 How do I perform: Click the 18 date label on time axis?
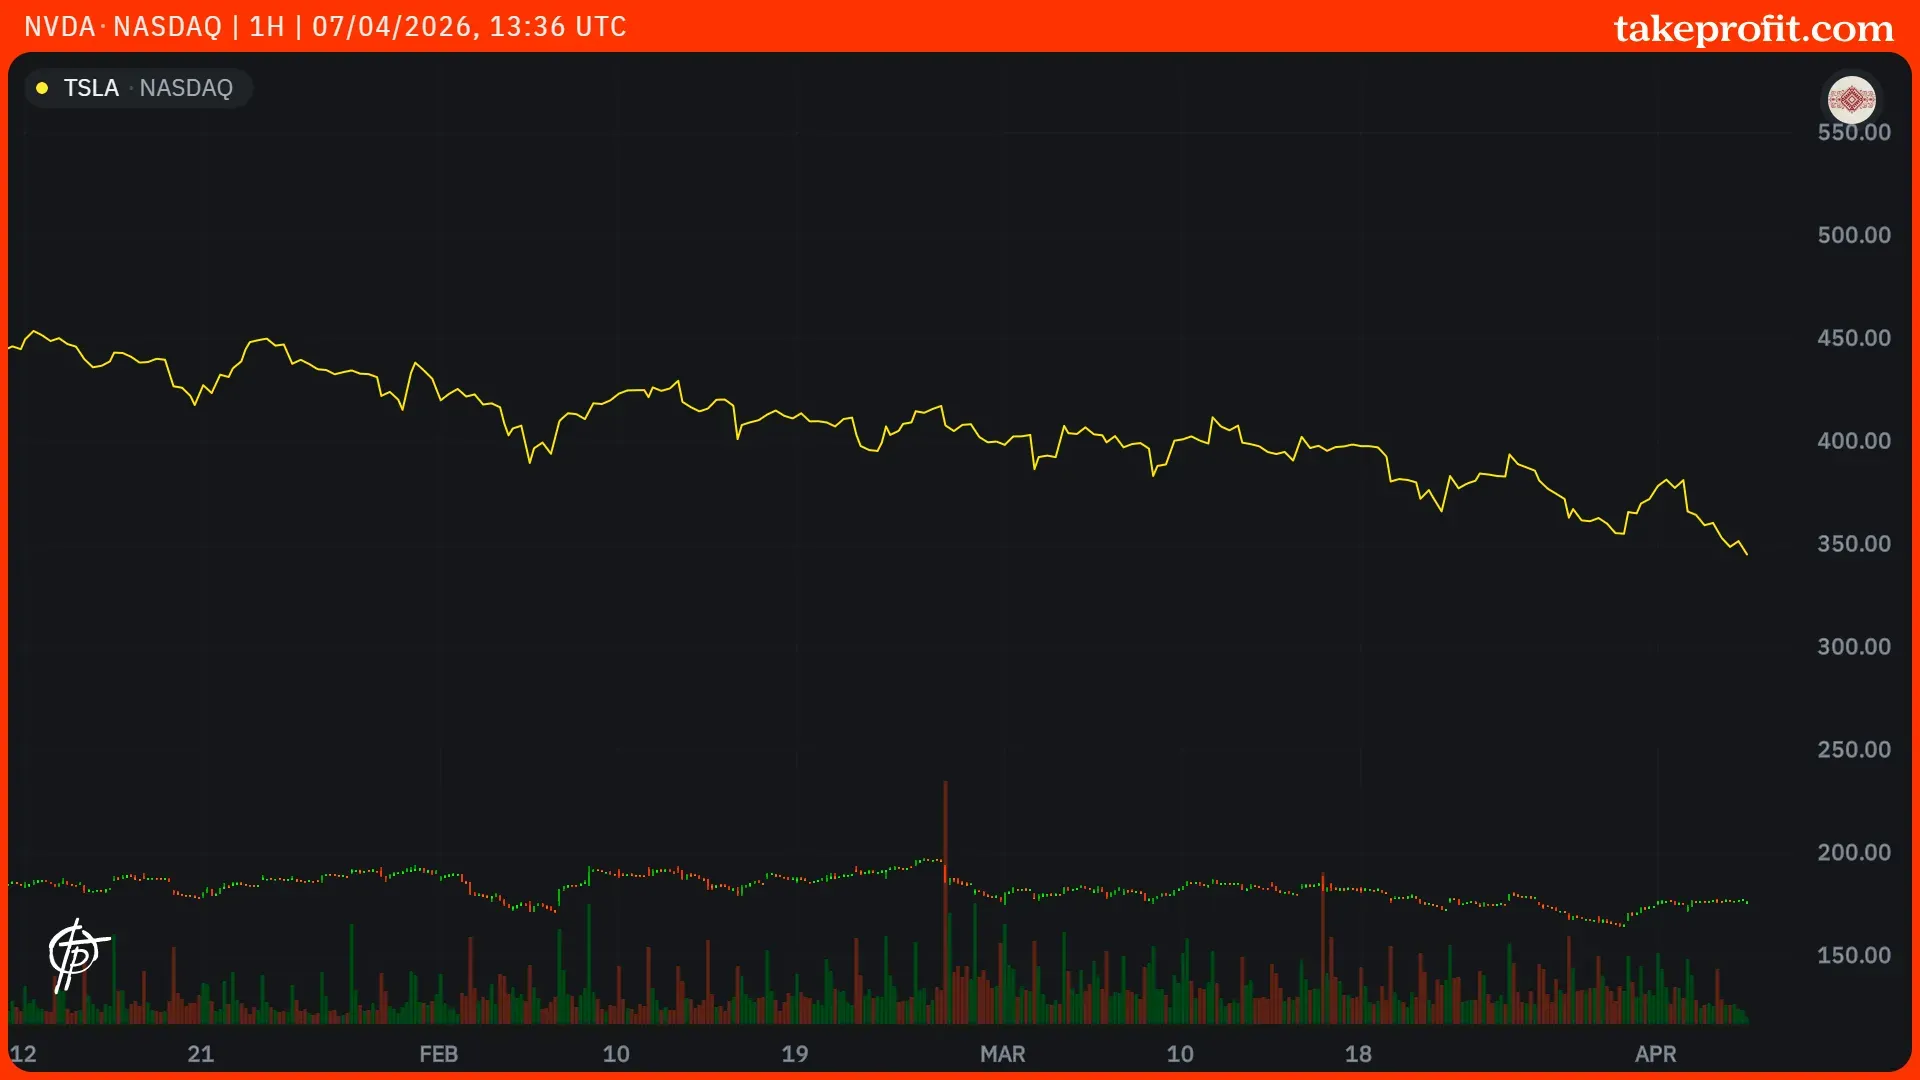1358,1054
